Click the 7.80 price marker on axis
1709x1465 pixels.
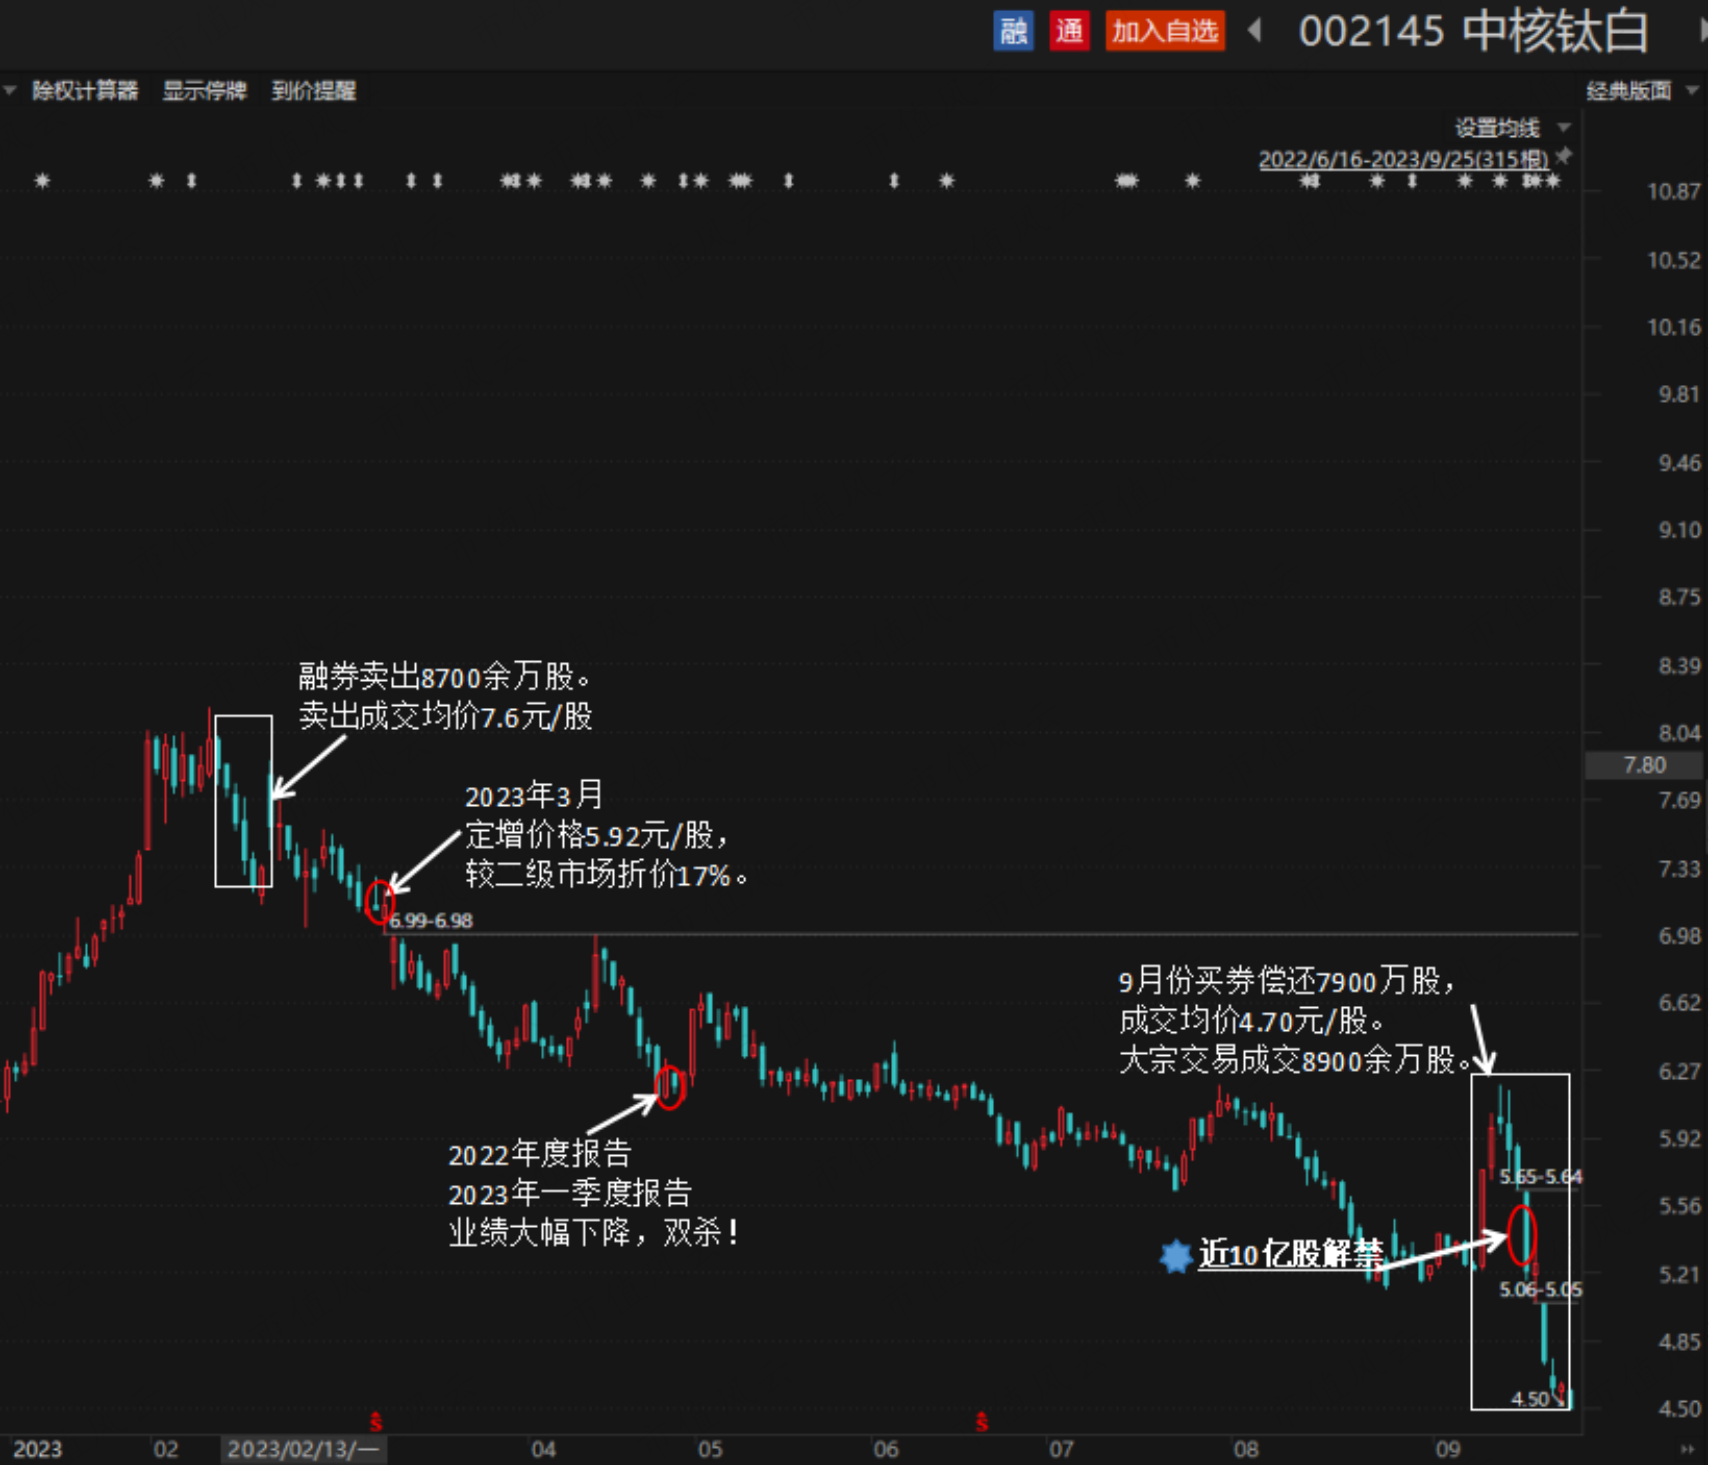point(1644,765)
